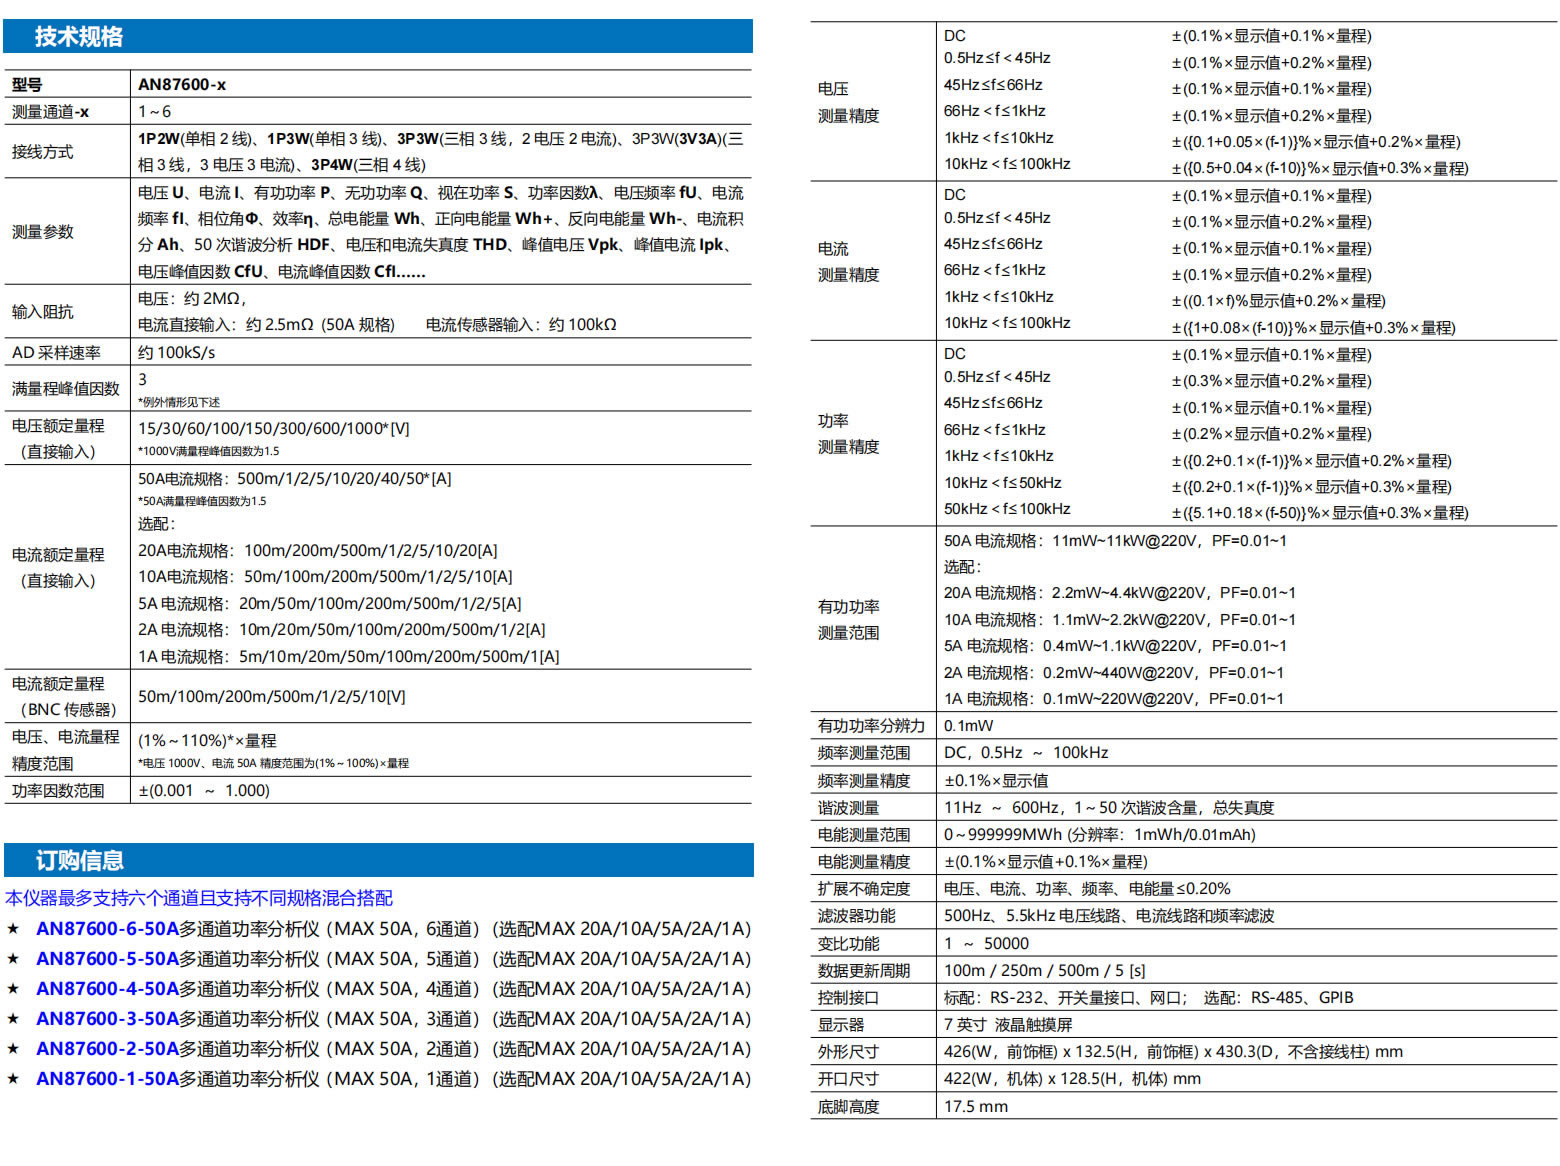Click the 订购信息 section header
The height and width of the screenshot is (1166, 1560).
click(378, 860)
